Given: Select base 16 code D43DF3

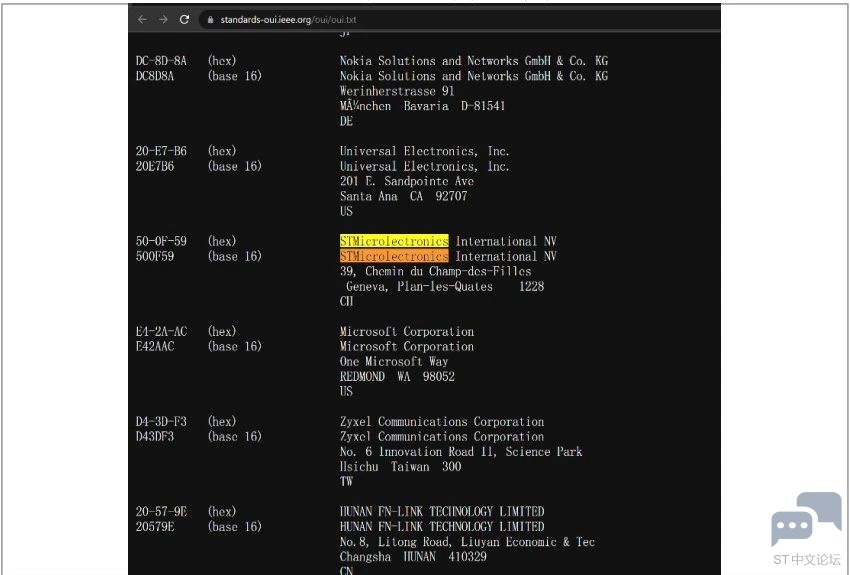Looking at the screenshot, I should coord(155,436).
